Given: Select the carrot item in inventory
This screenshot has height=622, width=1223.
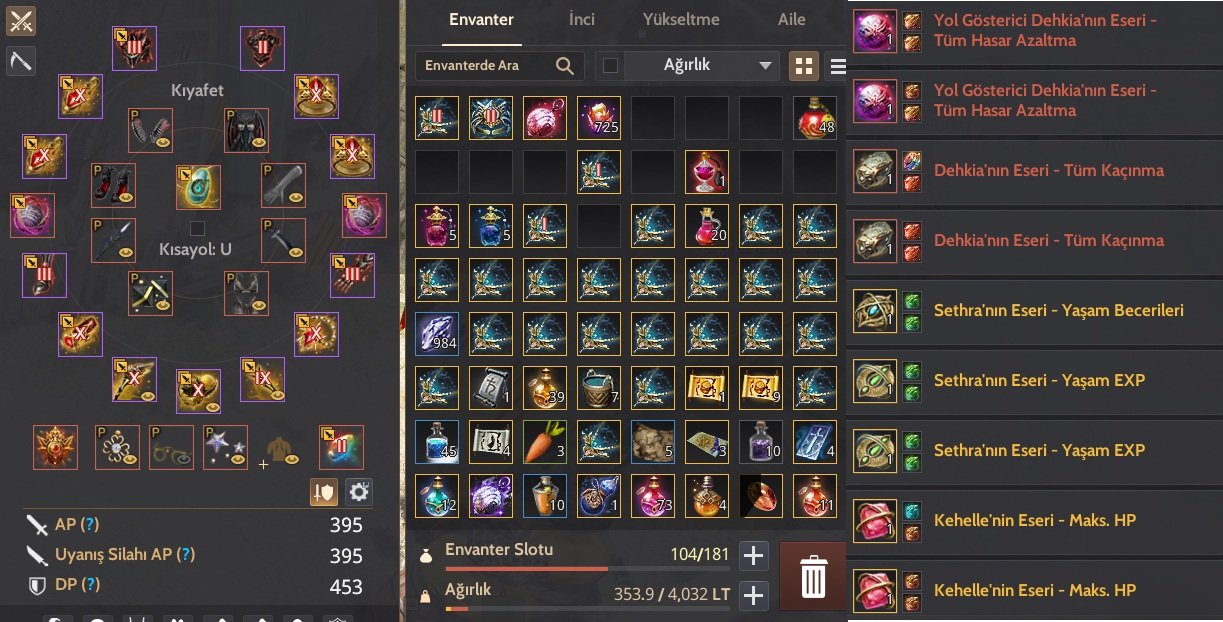Looking at the screenshot, I should click(545, 442).
